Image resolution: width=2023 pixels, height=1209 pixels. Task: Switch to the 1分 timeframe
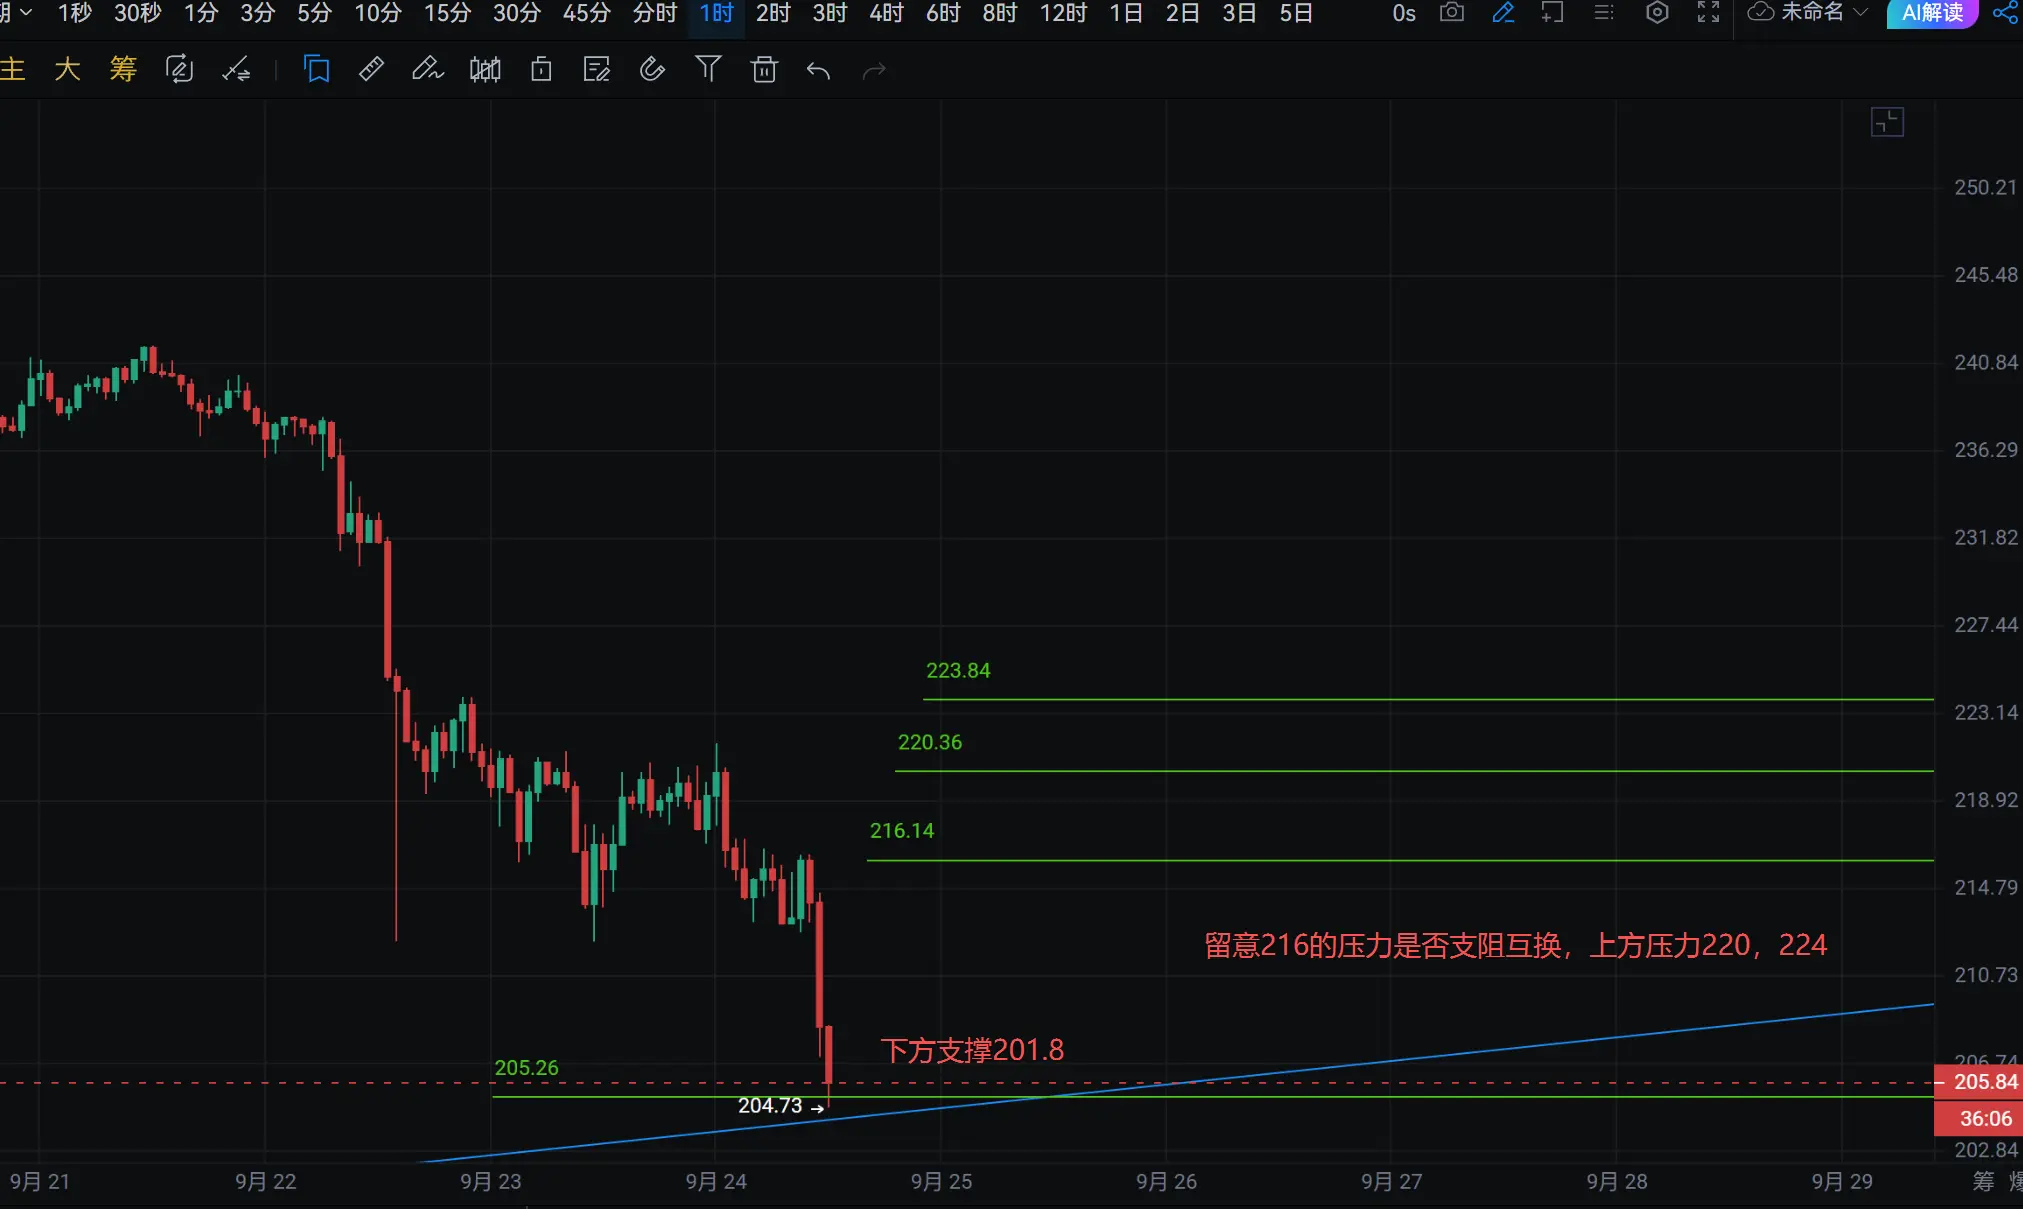tap(201, 13)
